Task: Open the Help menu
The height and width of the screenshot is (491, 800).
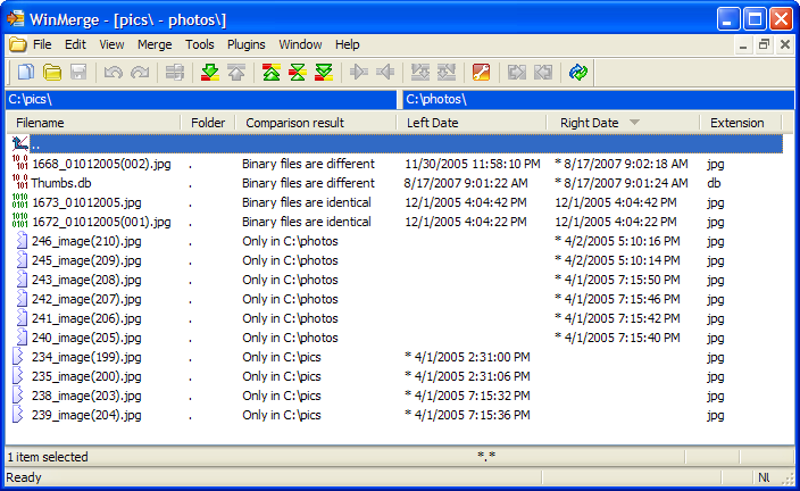Action: pos(347,45)
